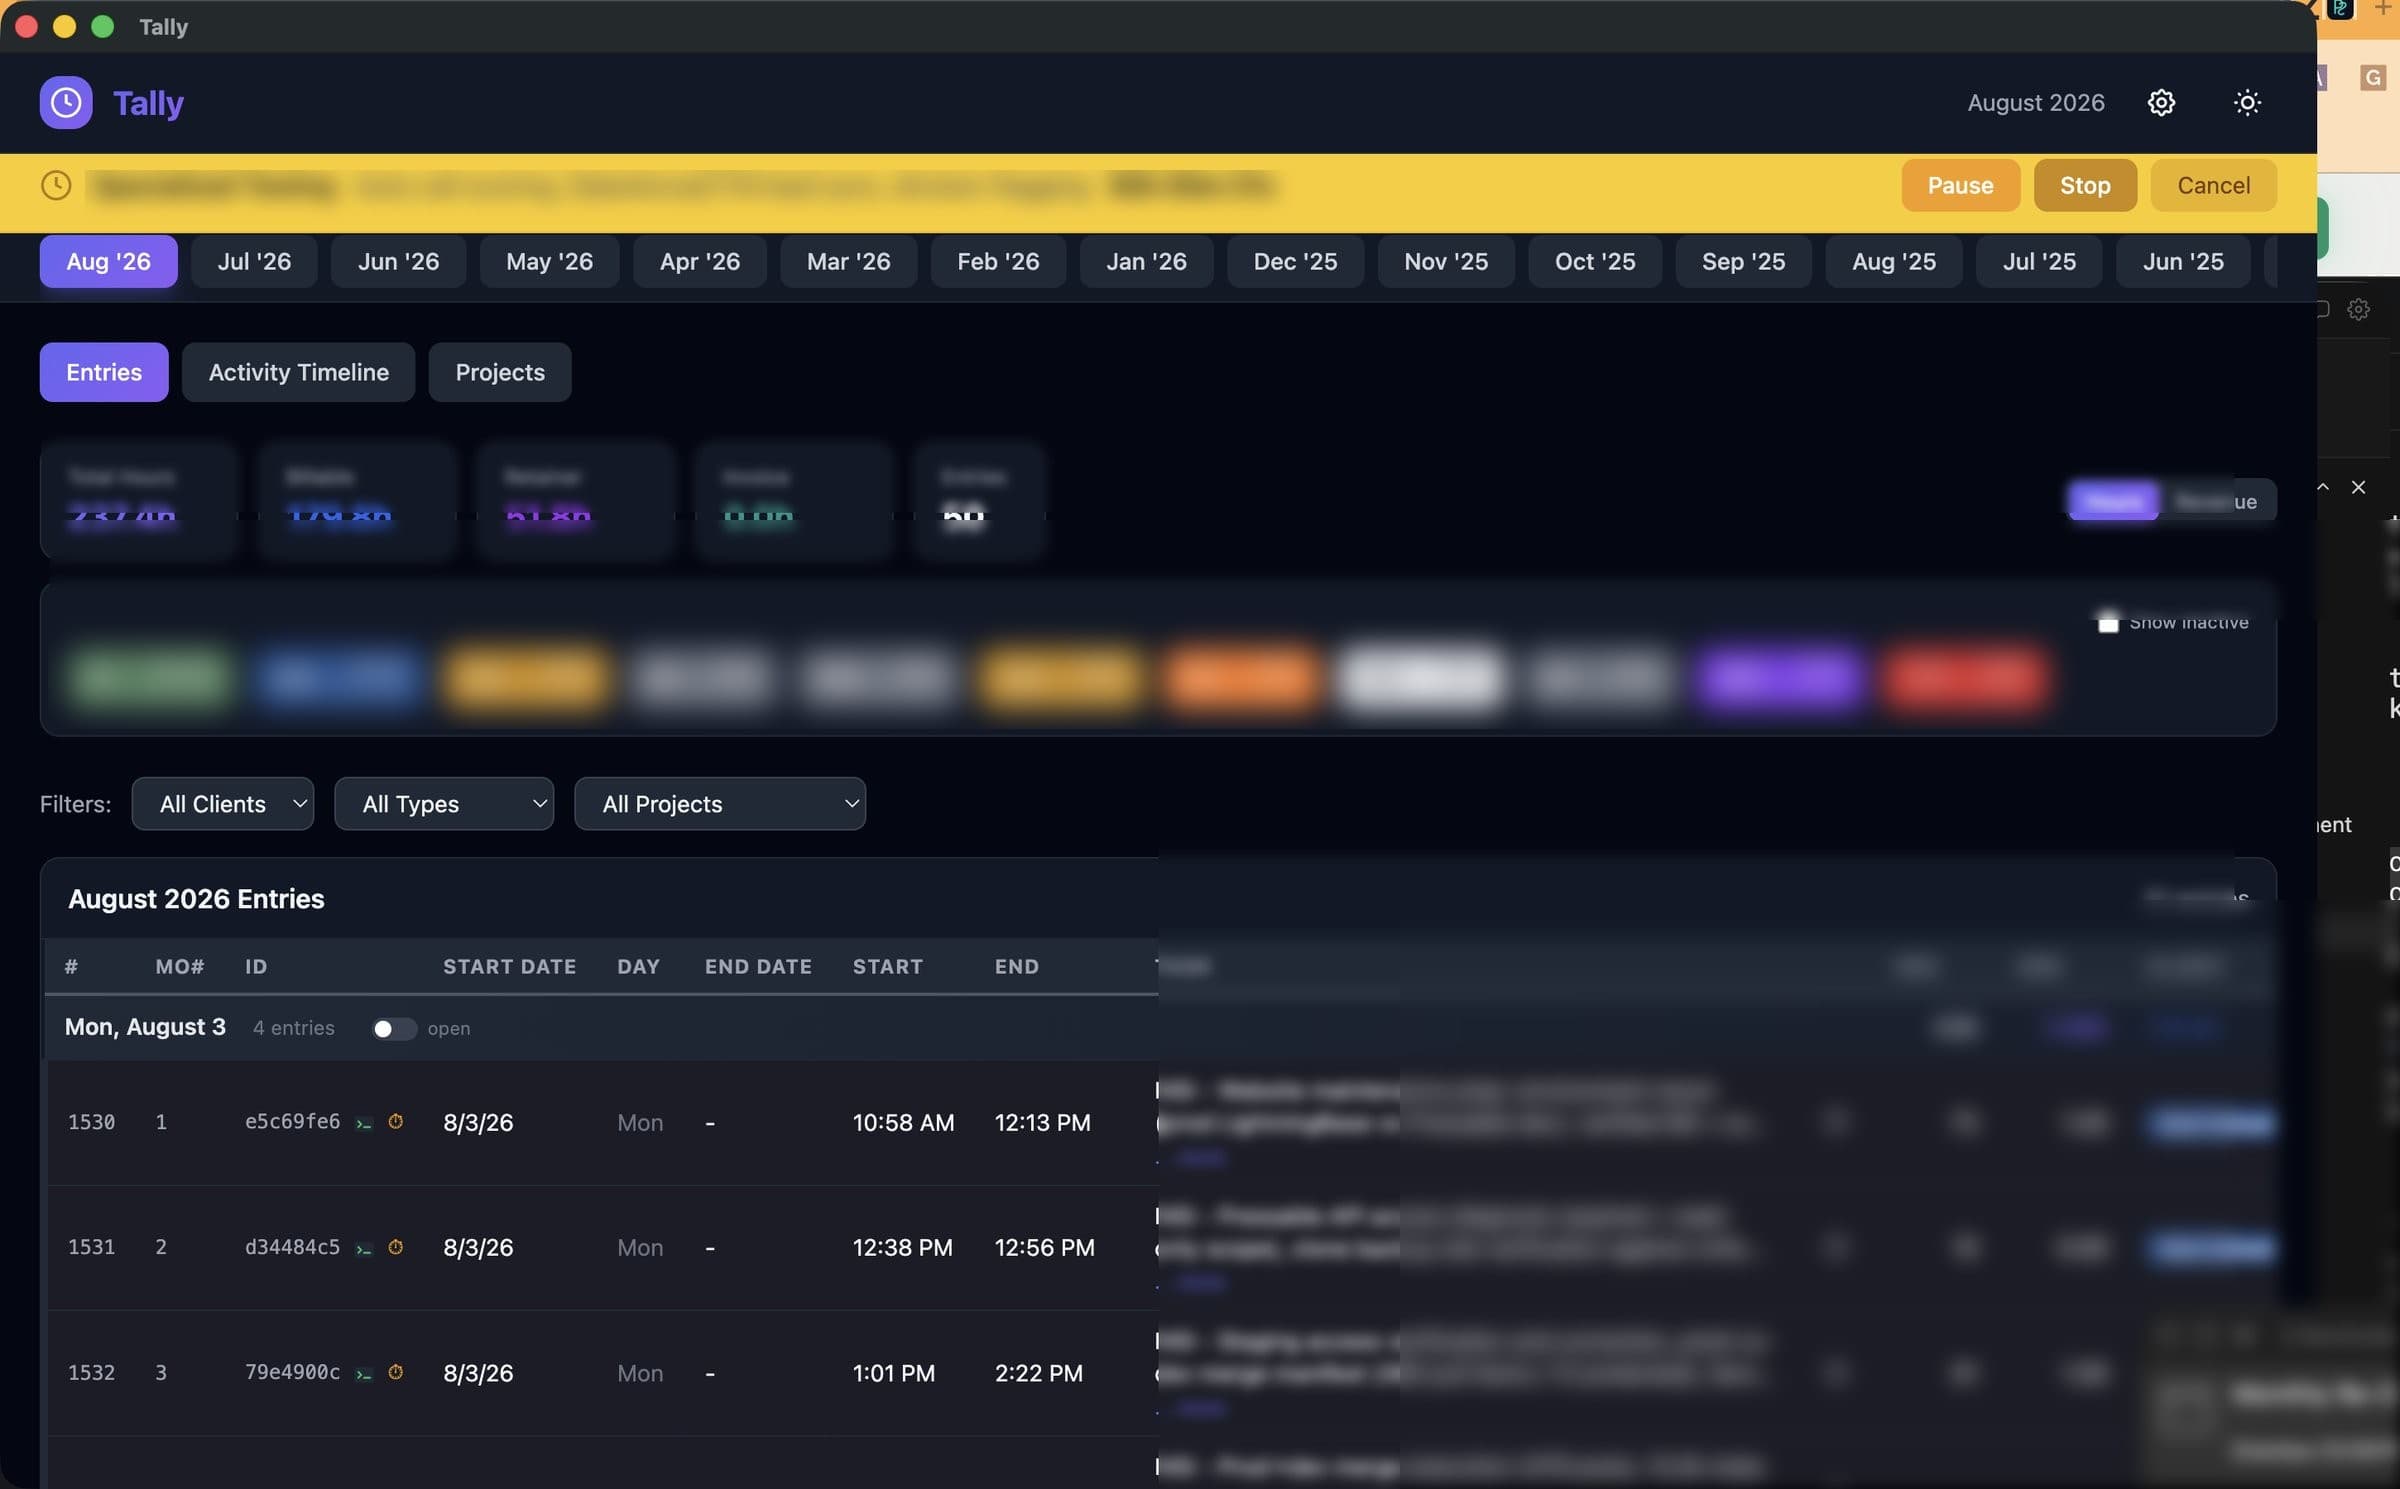Open the All Projects filter dropdown
Image resolution: width=2400 pixels, height=1489 pixels.
click(x=720, y=804)
